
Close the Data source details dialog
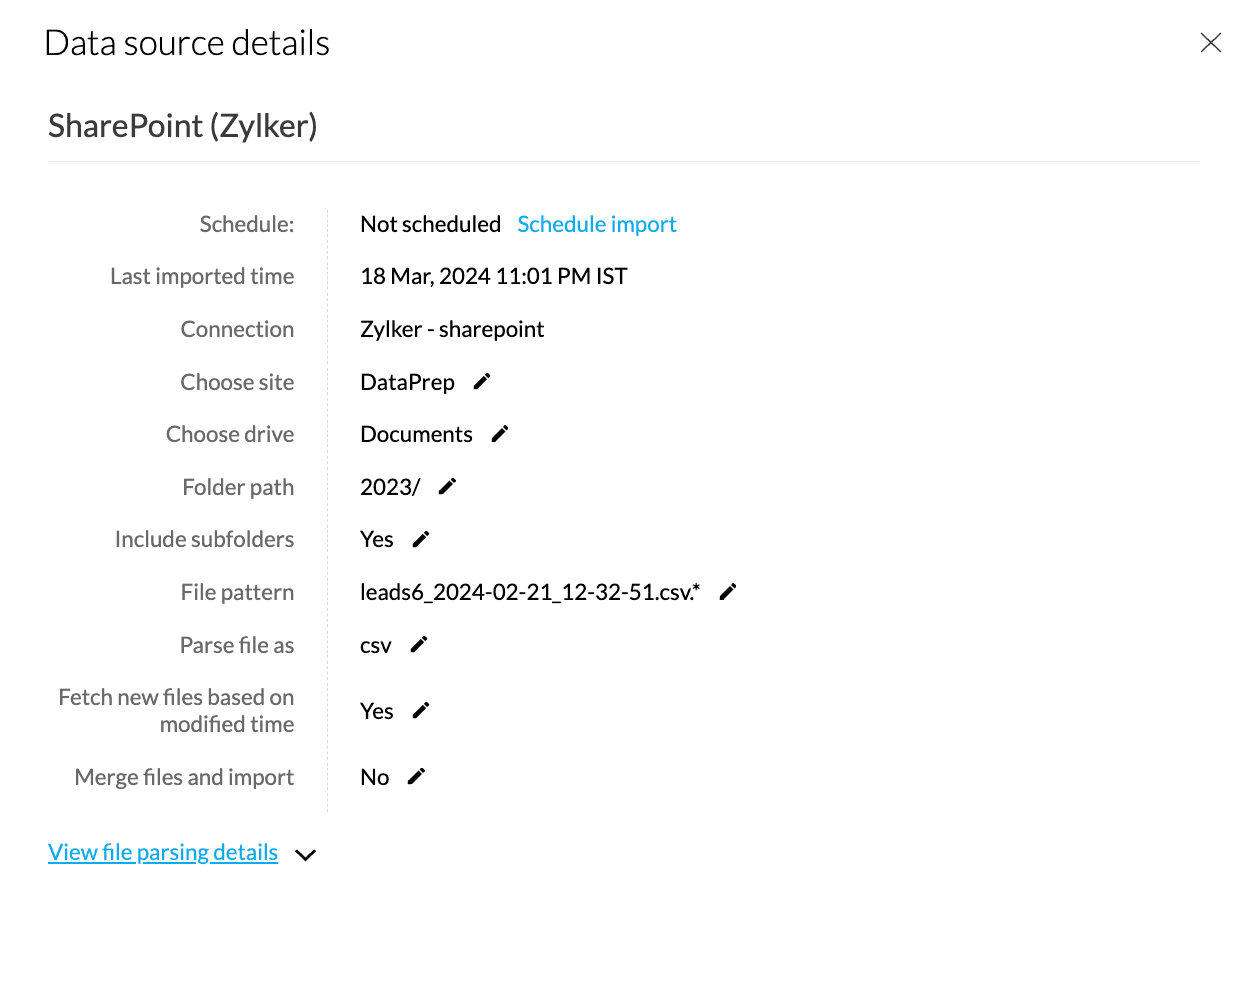click(x=1210, y=43)
